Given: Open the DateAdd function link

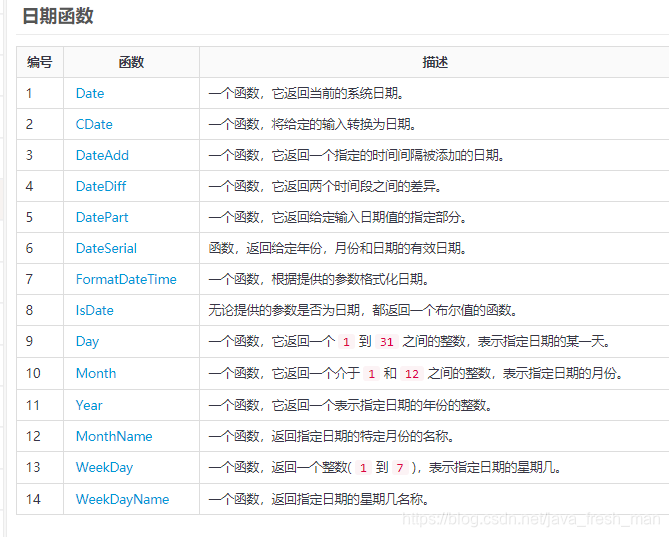Looking at the screenshot, I should click(x=102, y=155).
